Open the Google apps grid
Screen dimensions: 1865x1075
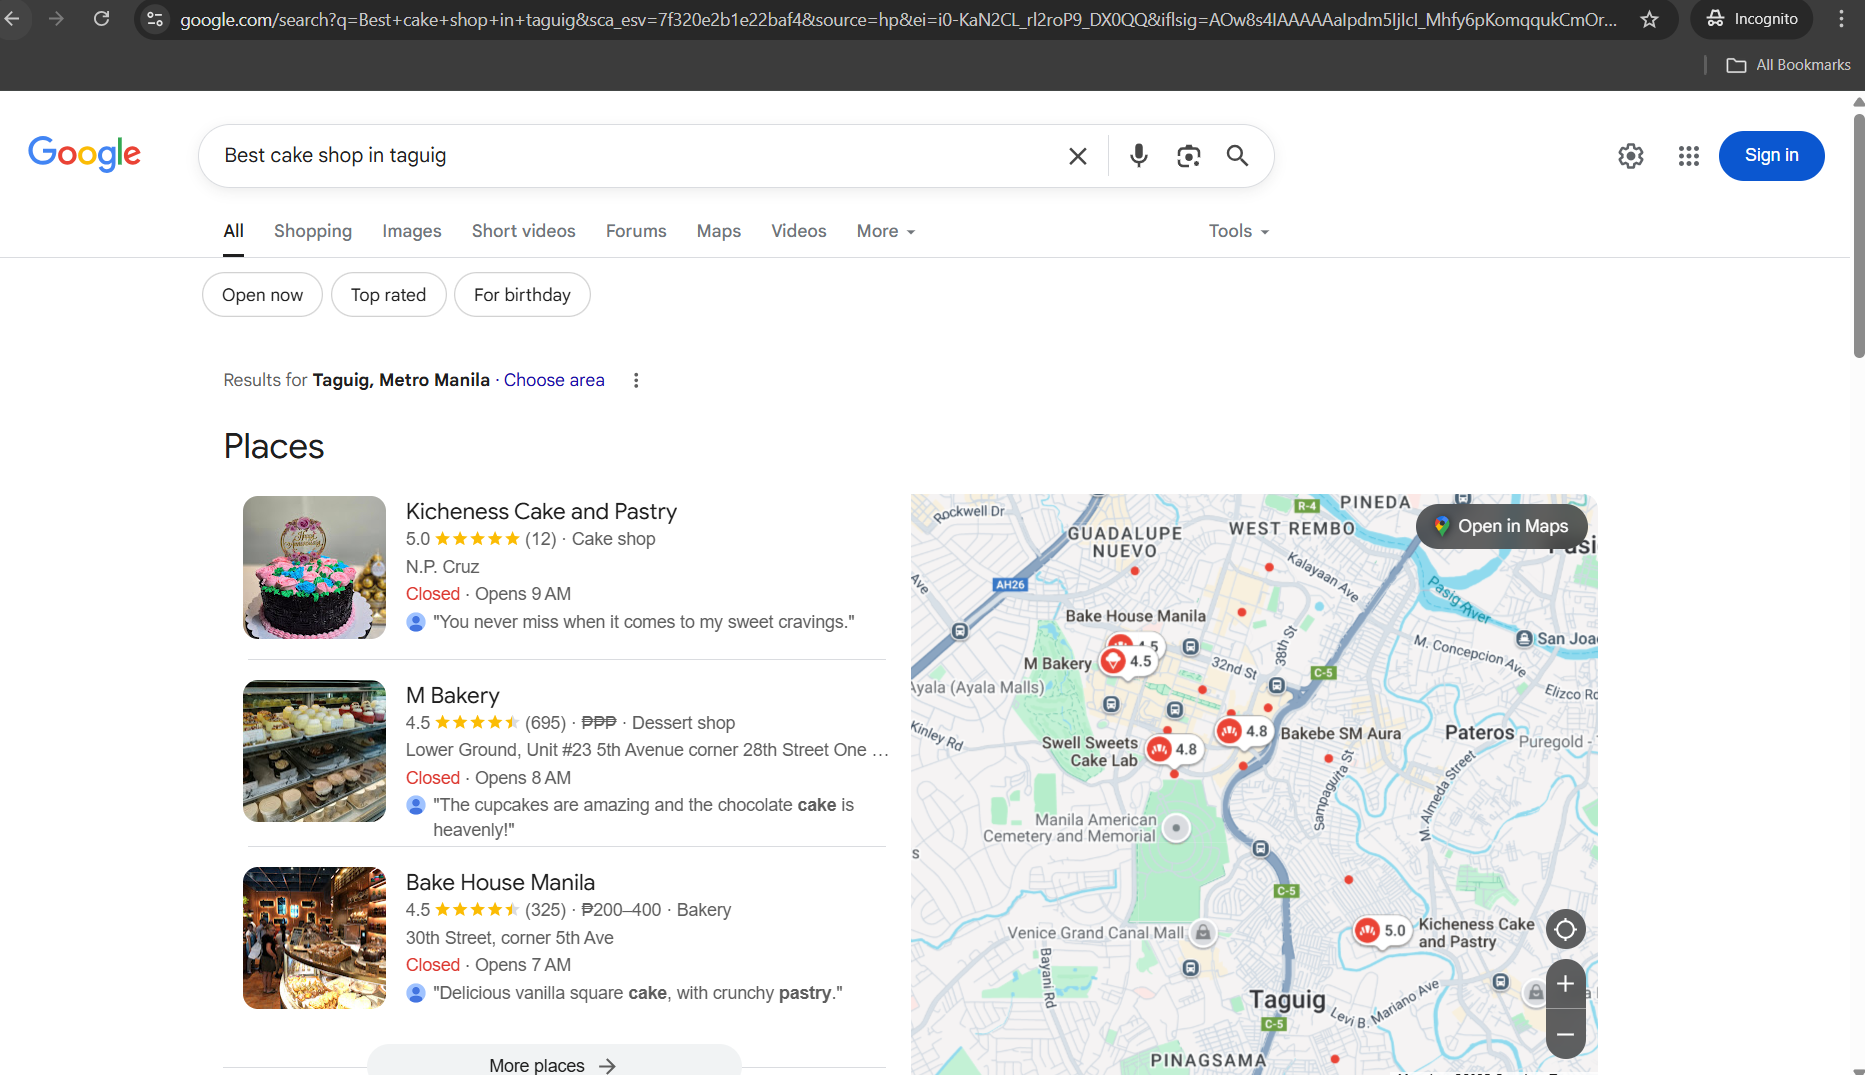(1689, 156)
